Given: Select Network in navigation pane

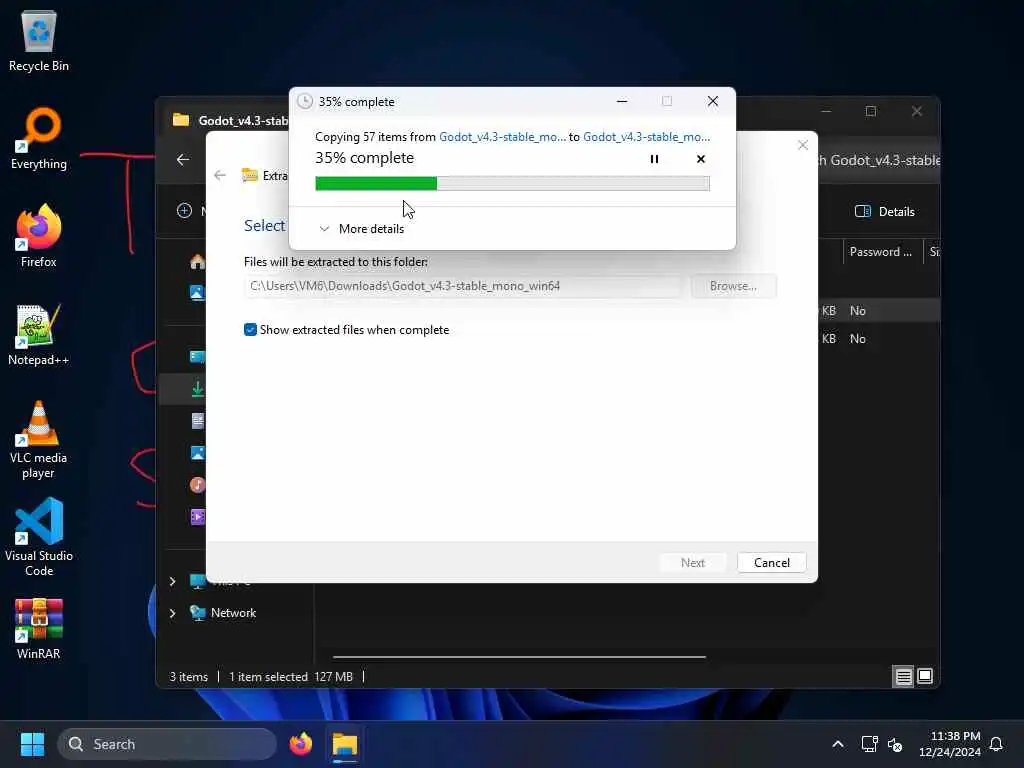Looking at the screenshot, I should pyautogui.click(x=233, y=613).
